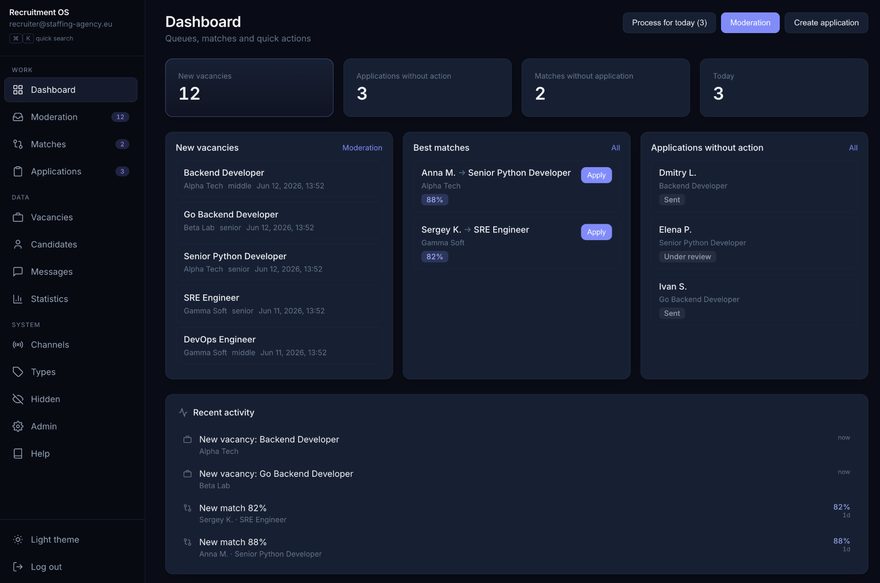Switch to Light theme
Viewport: 880px width, 583px height.
pos(71,540)
